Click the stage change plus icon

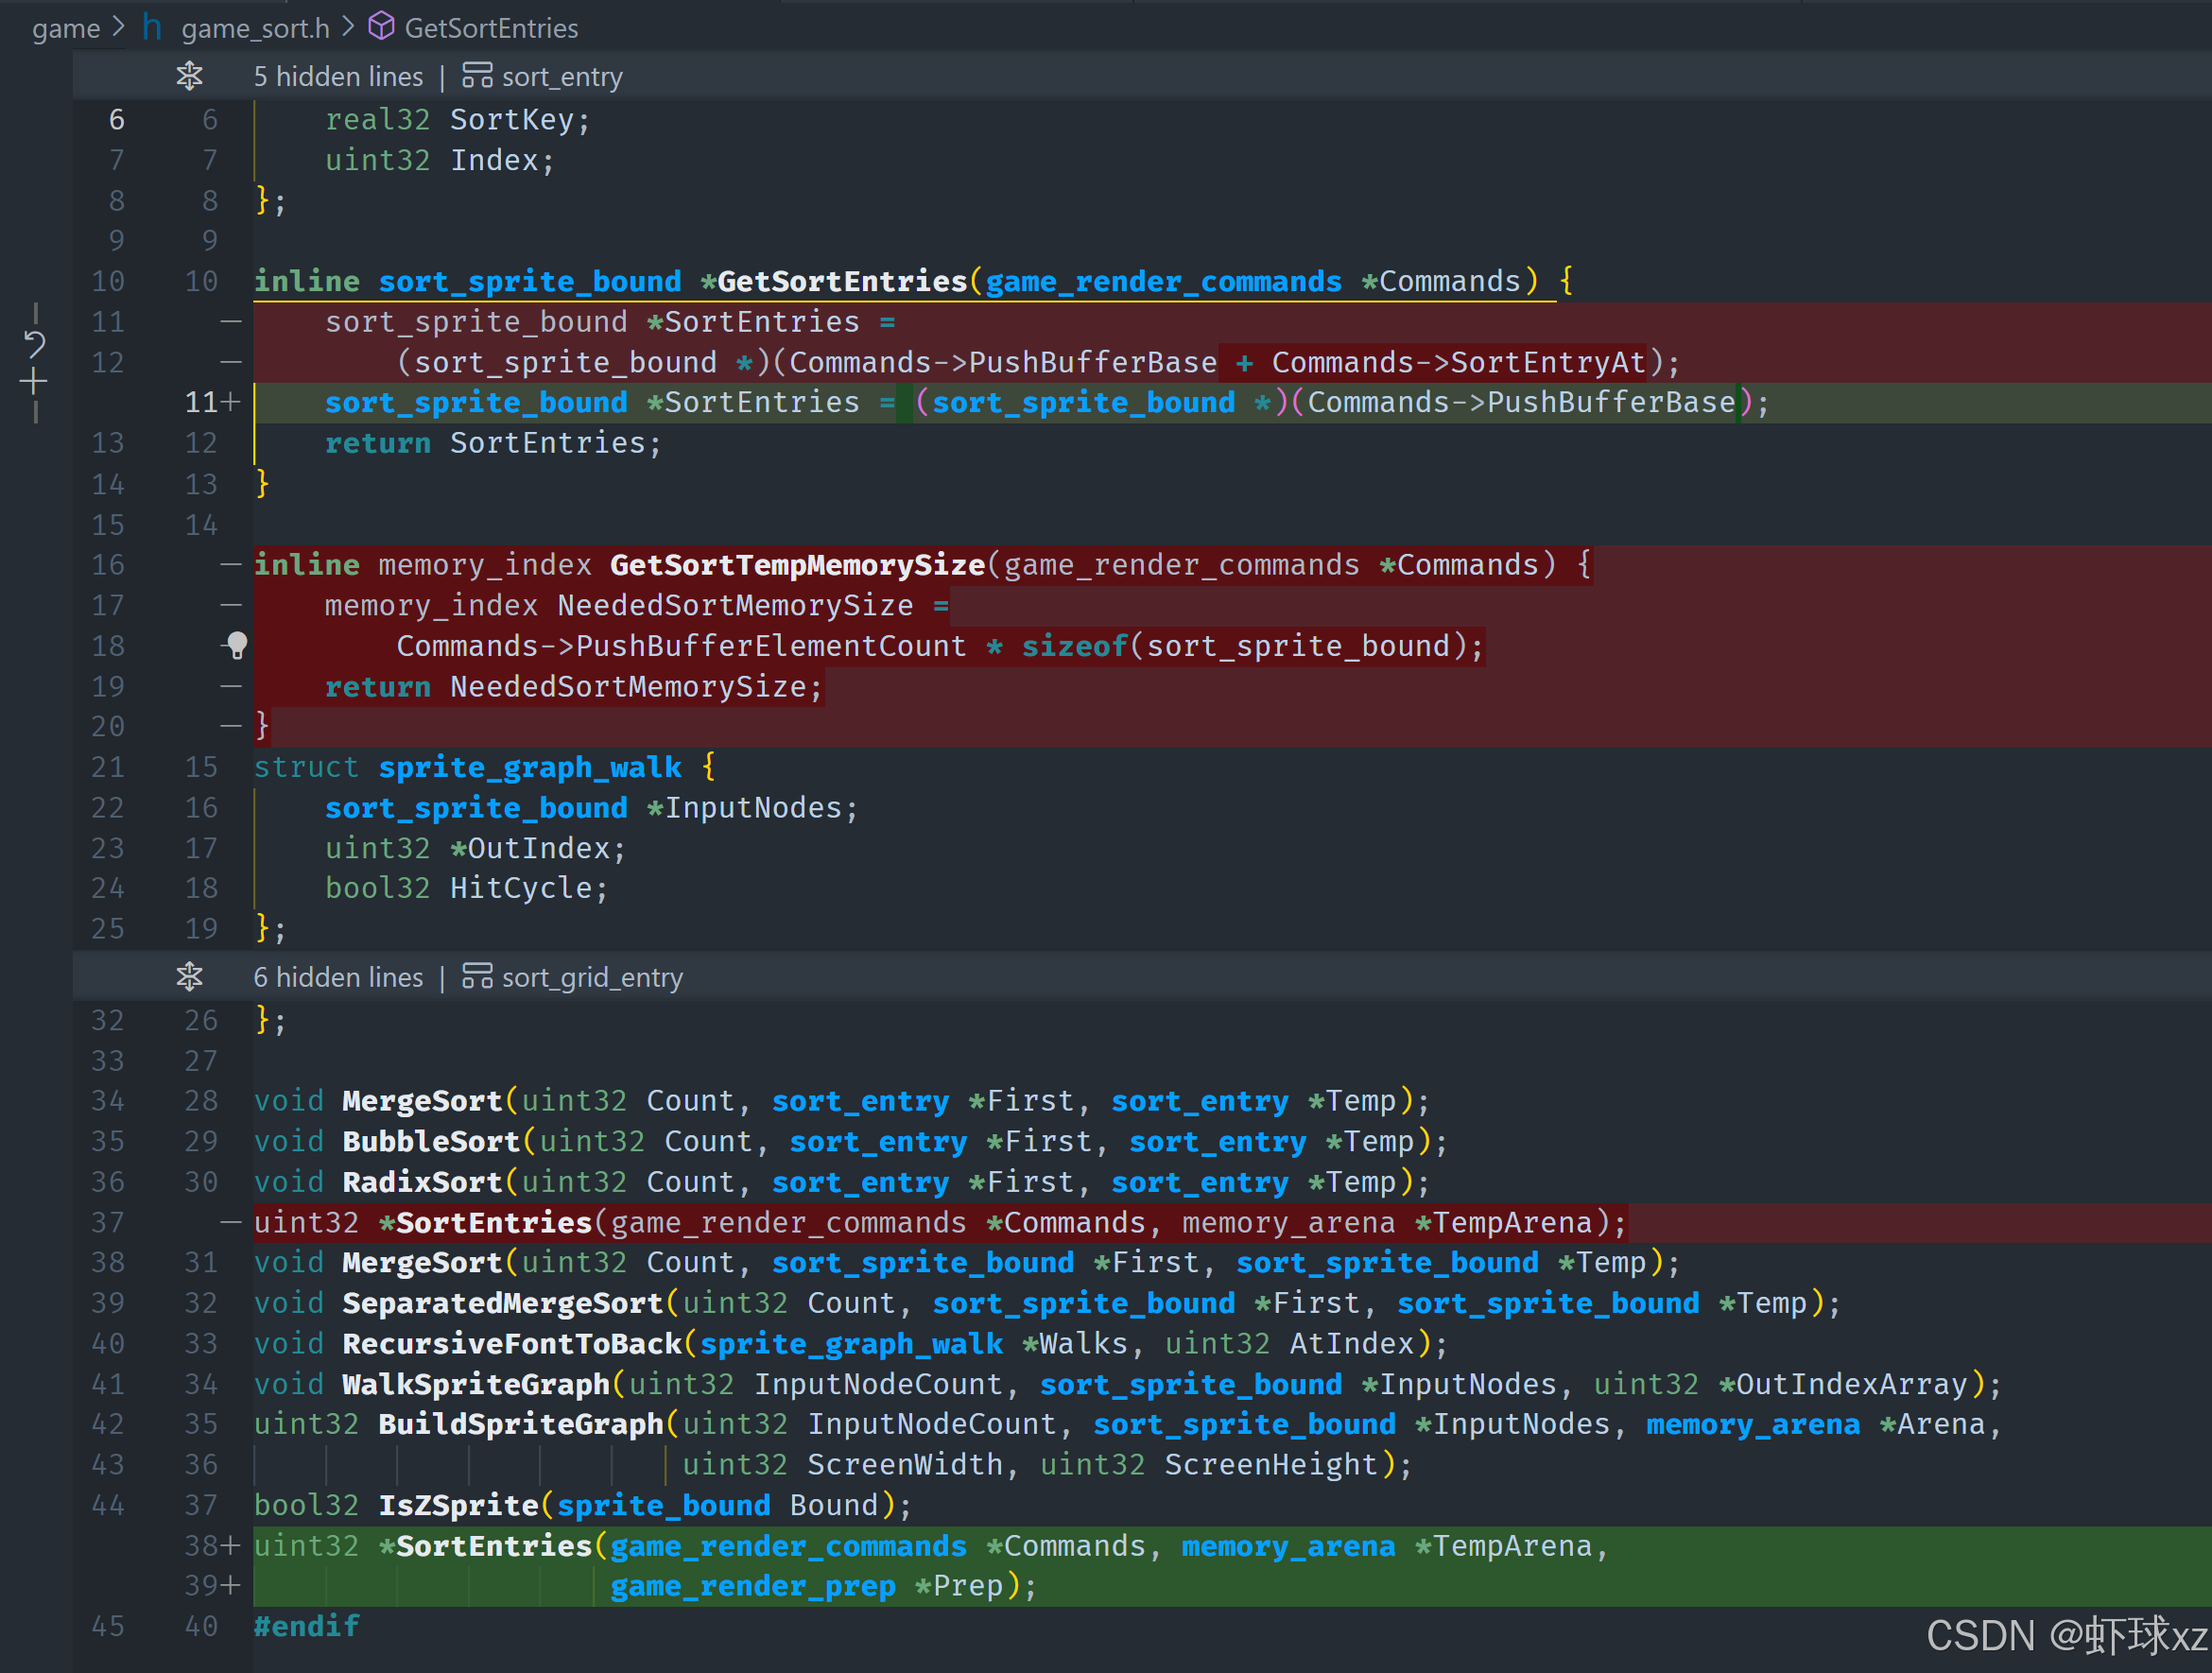pyautogui.click(x=34, y=382)
